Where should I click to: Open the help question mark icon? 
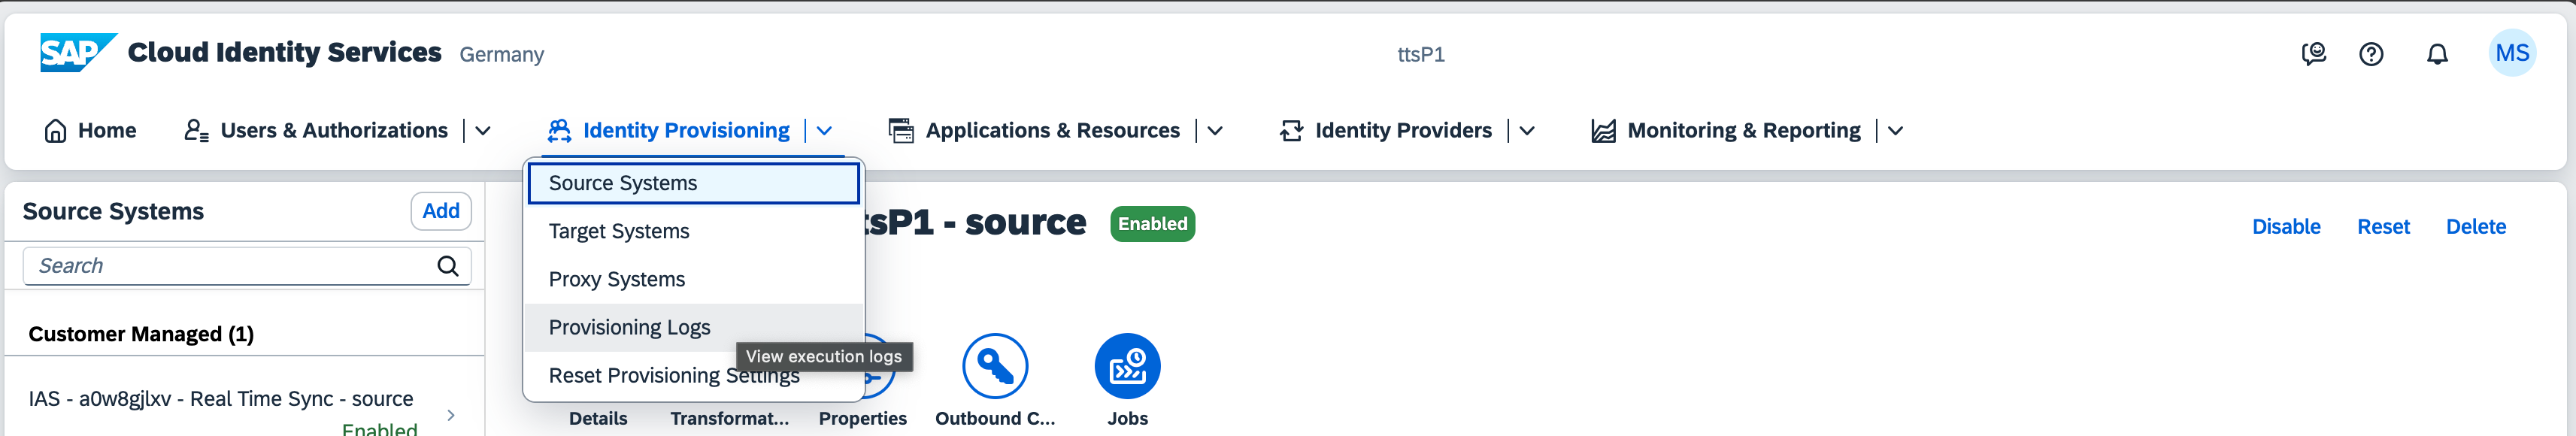pyautogui.click(x=2371, y=54)
